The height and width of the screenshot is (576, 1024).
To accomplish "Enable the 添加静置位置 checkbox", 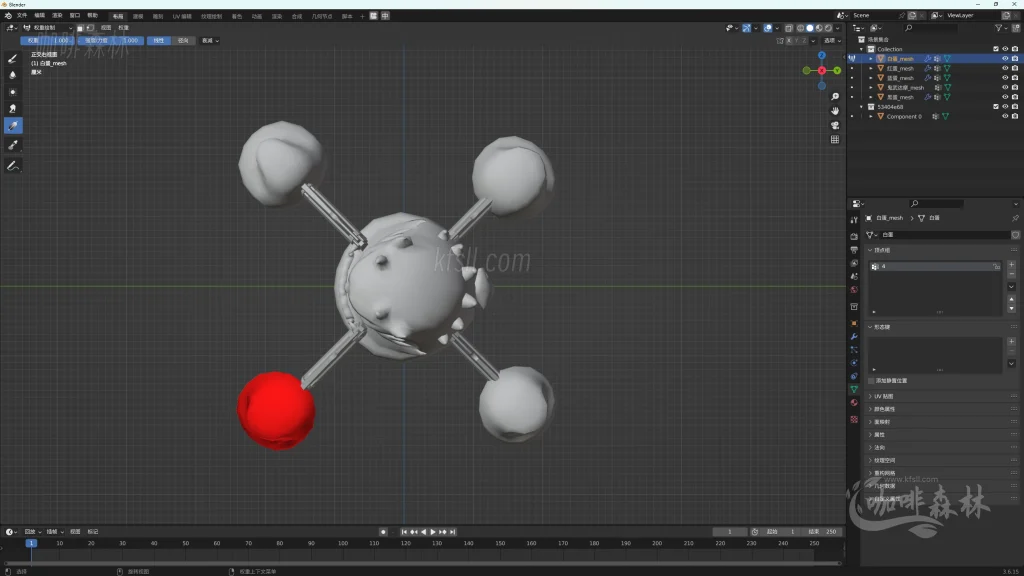I will pyautogui.click(x=871, y=381).
